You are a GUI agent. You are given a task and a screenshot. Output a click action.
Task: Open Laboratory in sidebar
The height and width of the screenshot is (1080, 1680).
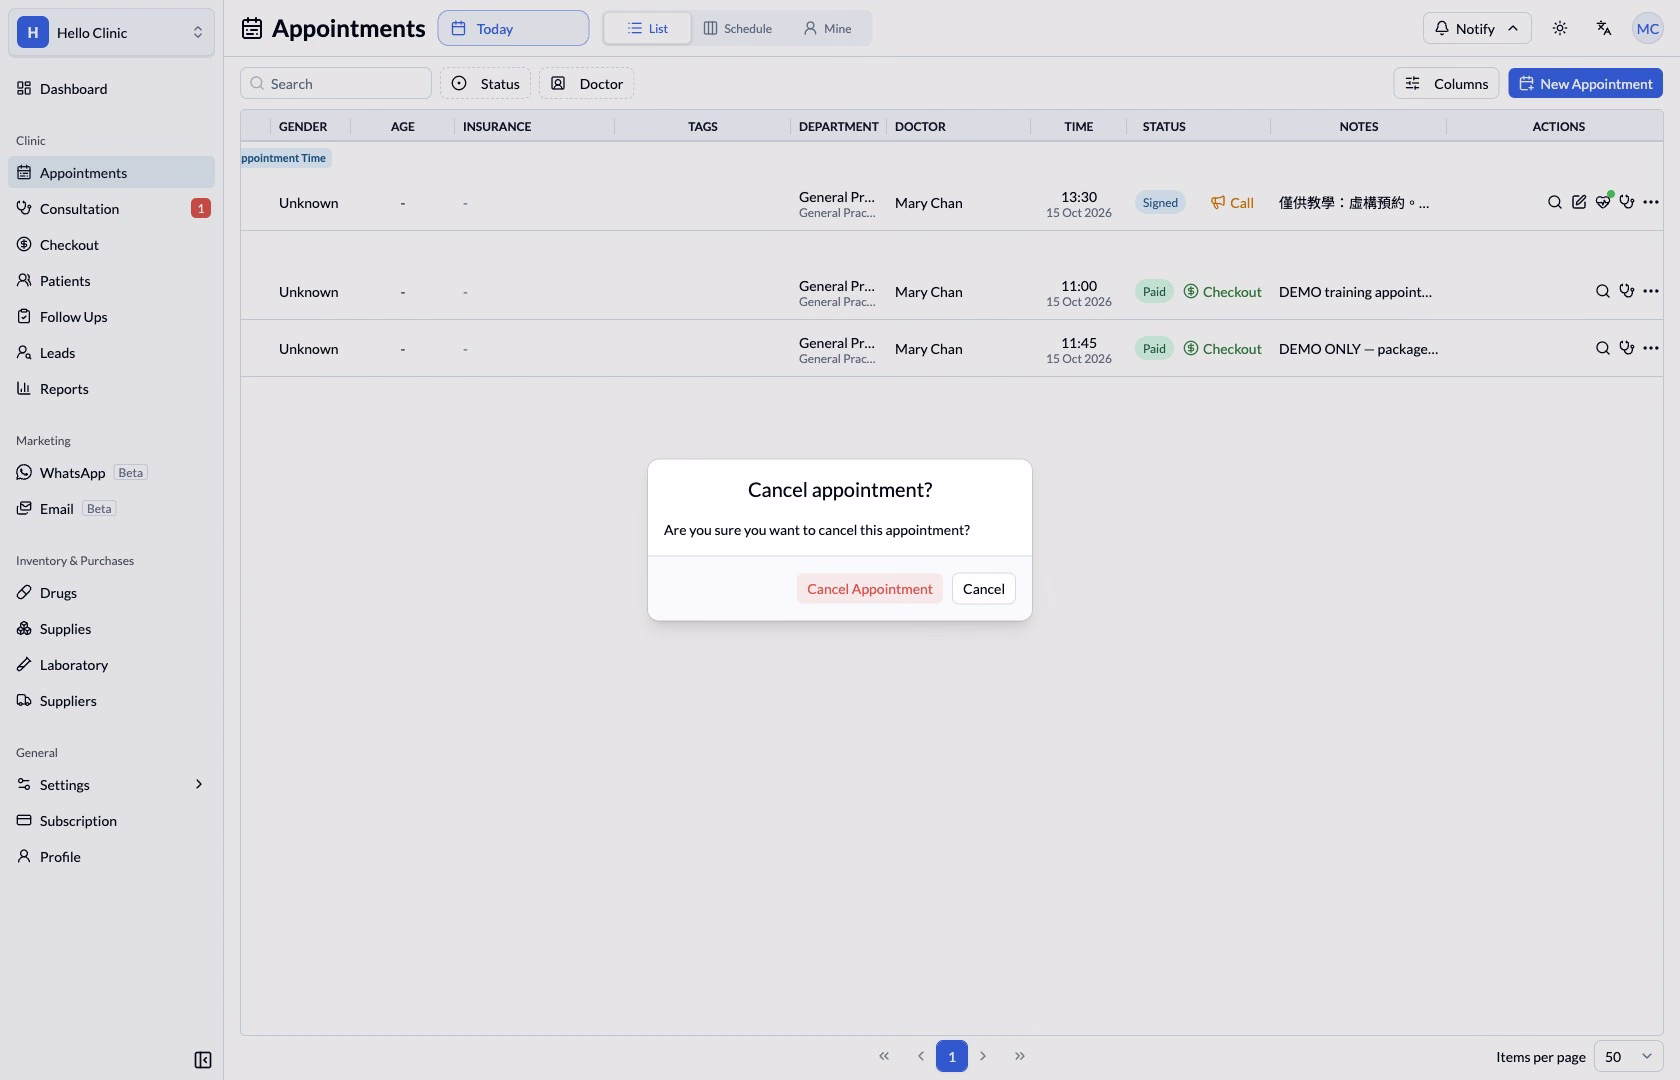tap(111, 665)
